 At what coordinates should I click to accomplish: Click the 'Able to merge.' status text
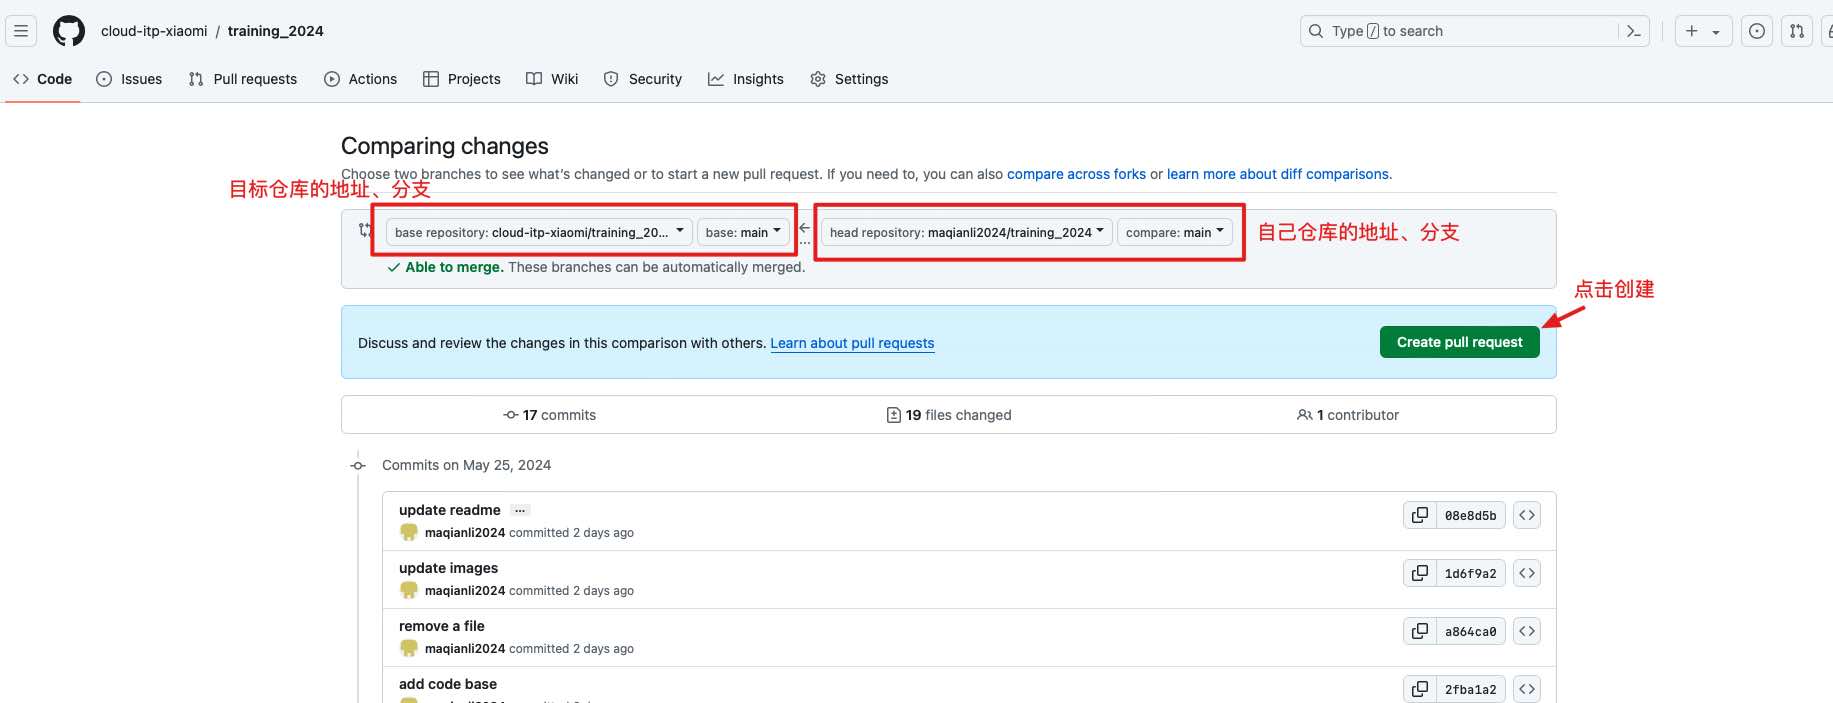(454, 267)
